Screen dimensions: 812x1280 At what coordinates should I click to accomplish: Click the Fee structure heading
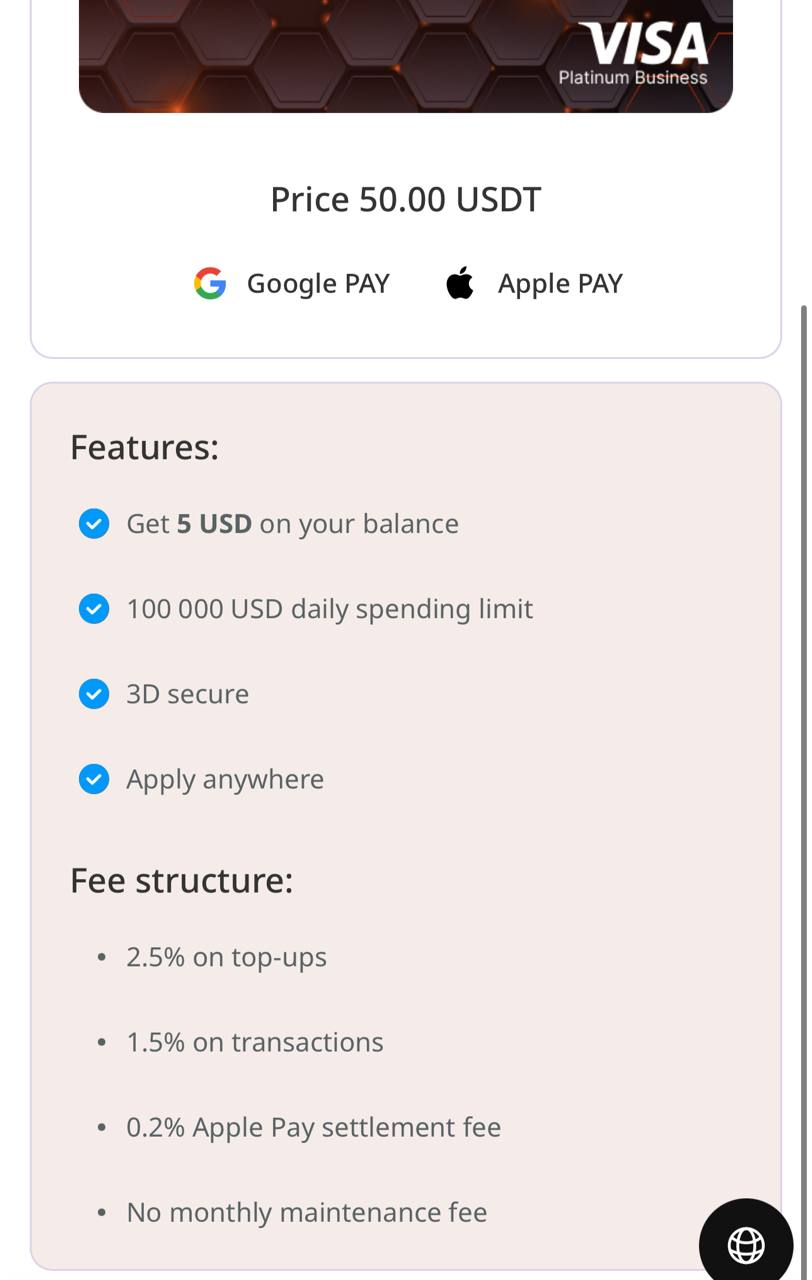pyautogui.click(x=181, y=881)
